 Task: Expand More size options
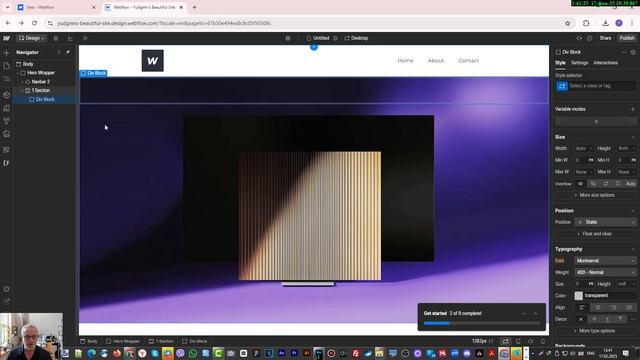[595, 195]
